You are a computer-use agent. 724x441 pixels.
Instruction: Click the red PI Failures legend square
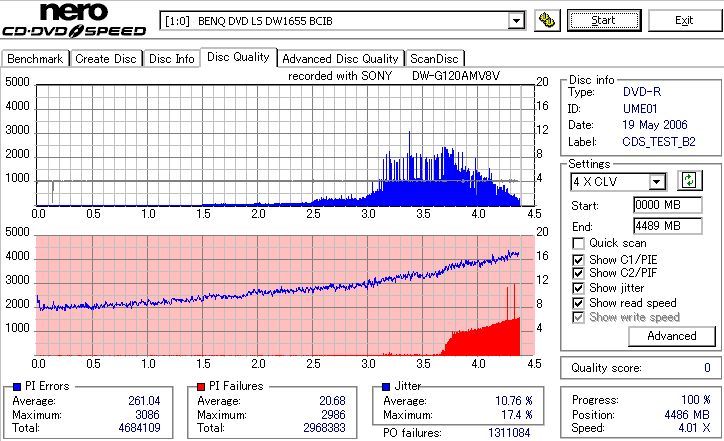click(201, 387)
